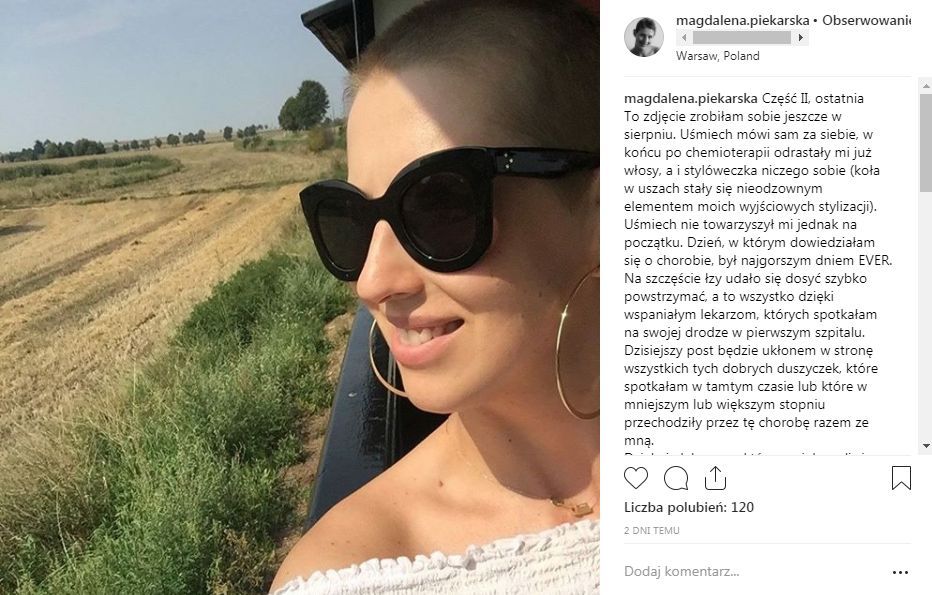Viewport: 932px width, 595px height.
Task: Open the magdalena.piekarska username in the header
Action: click(742, 20)
